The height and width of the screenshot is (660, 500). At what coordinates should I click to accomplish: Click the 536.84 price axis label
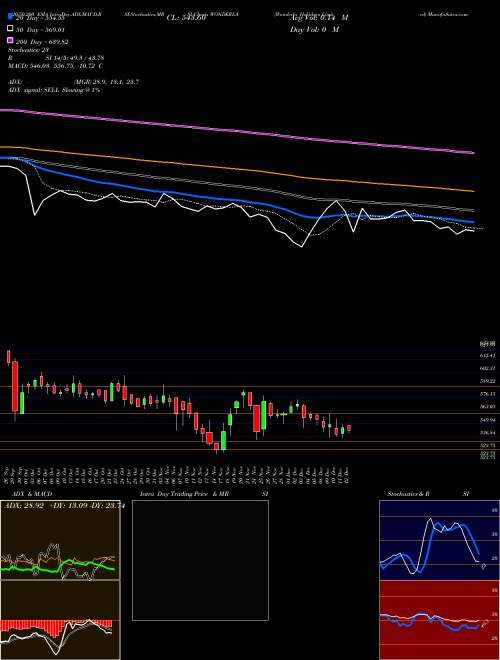(x=487, y=432)
